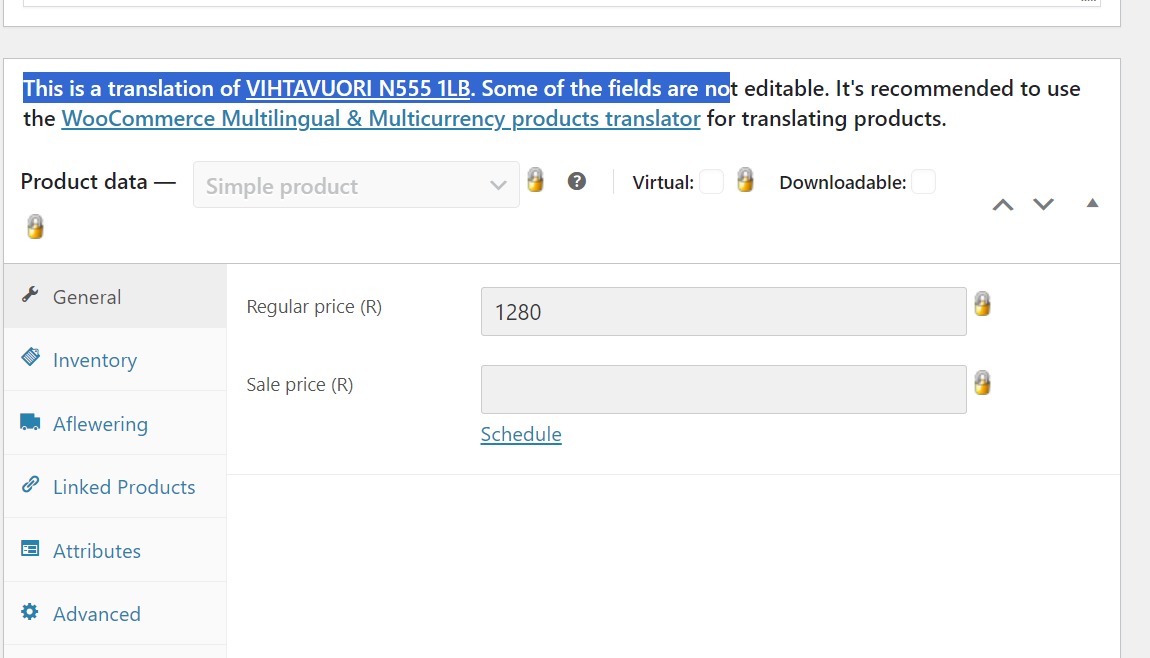Click the truck icon for Aflewering
This screenshot has height=658, width=1150.
[x=30, y=423]
